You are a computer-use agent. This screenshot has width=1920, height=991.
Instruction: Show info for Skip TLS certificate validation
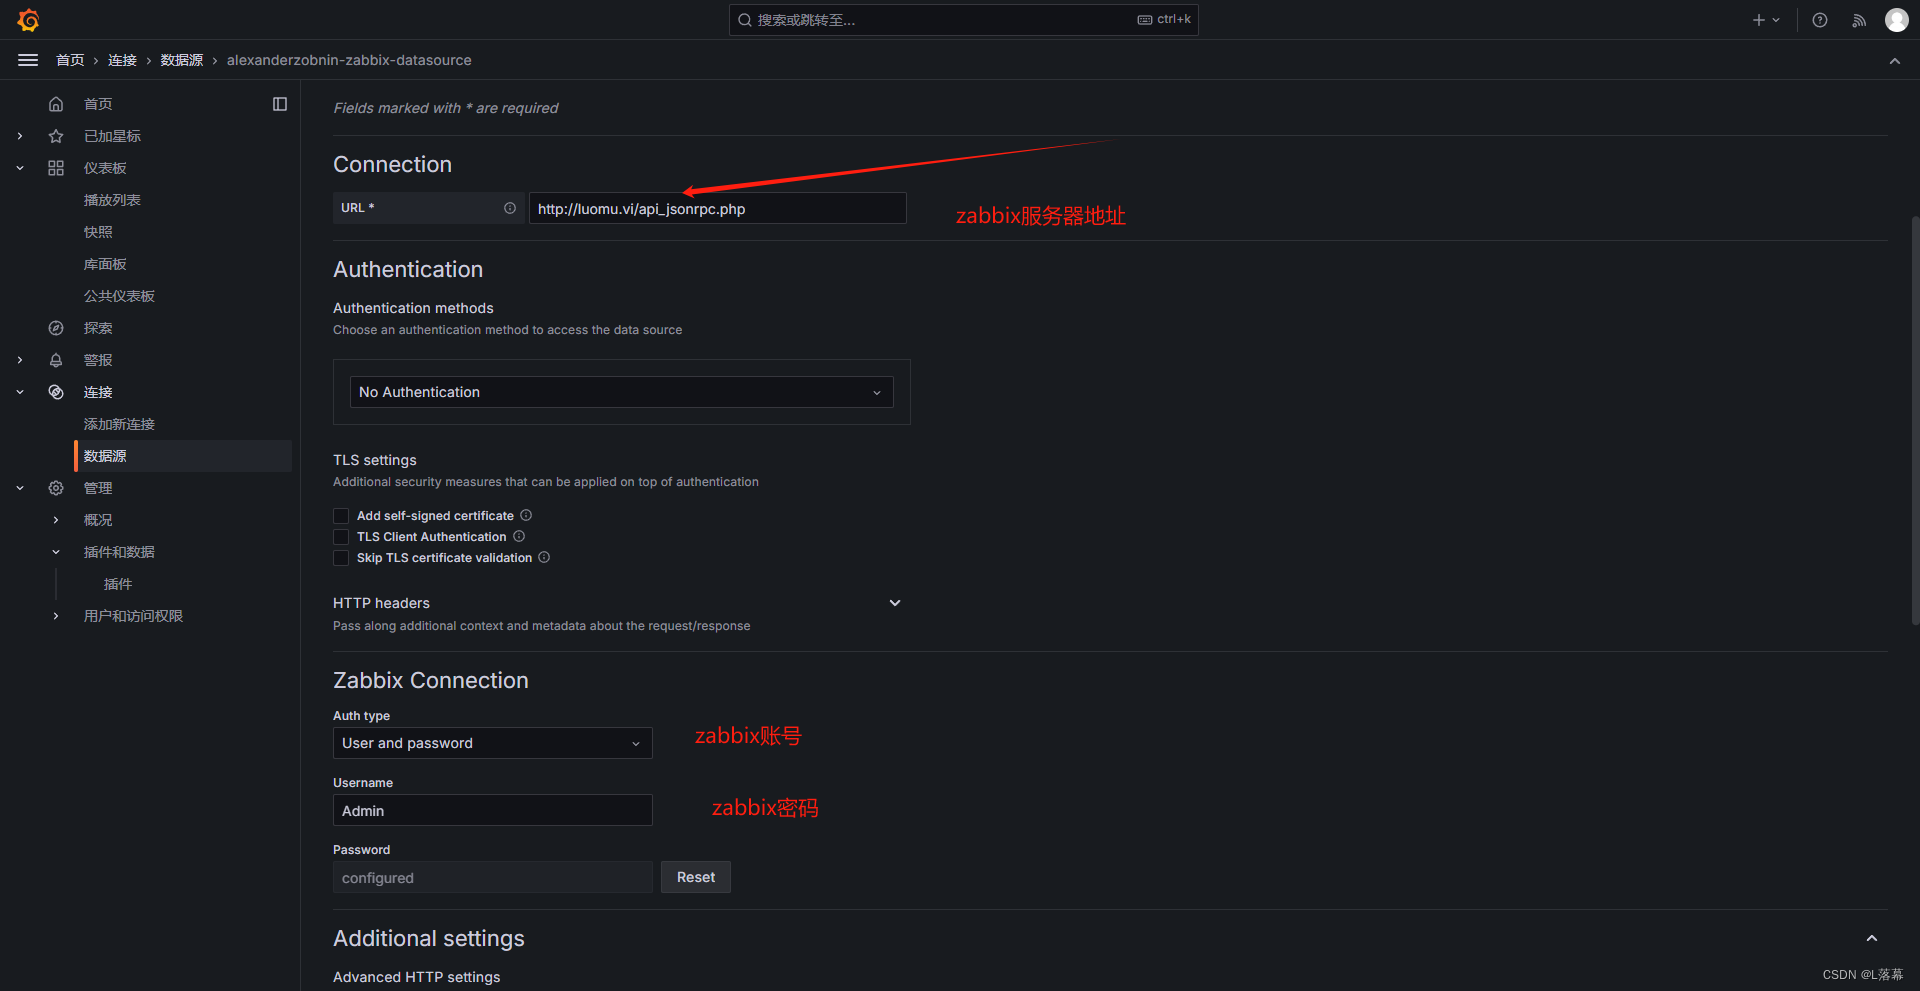tap(544, 557)
